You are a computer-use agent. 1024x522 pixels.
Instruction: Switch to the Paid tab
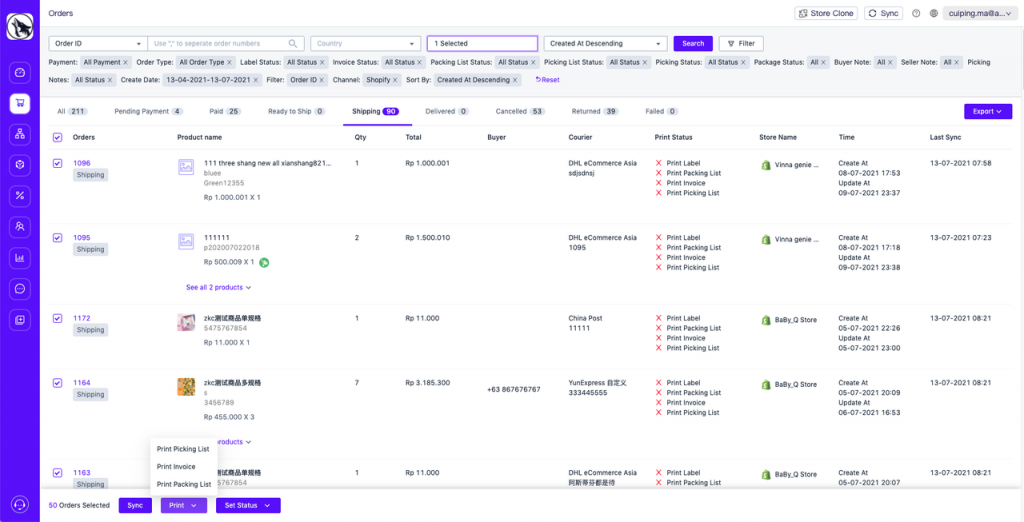[x=225, y=112]
